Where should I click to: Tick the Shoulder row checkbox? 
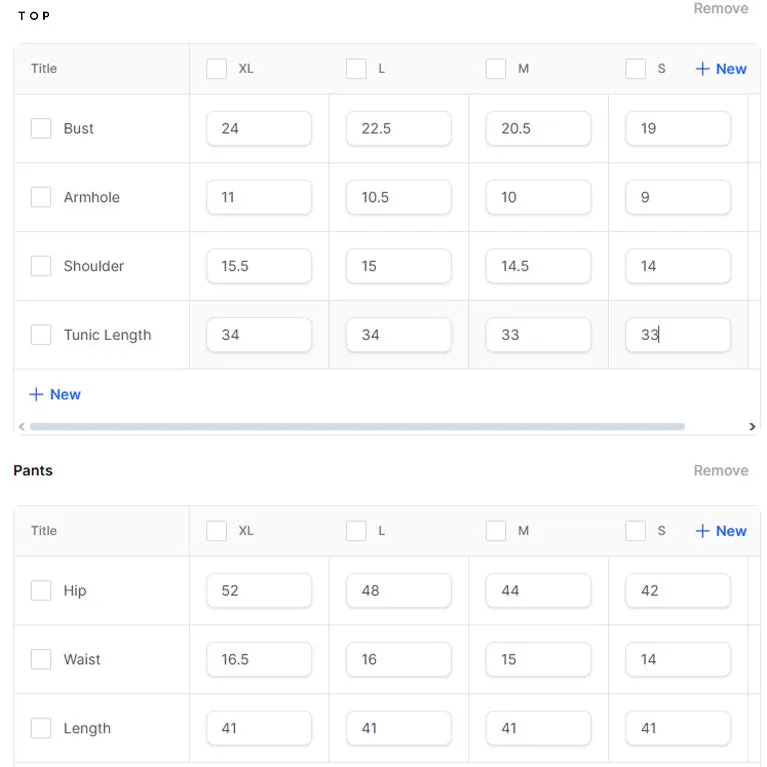(41, 266)
